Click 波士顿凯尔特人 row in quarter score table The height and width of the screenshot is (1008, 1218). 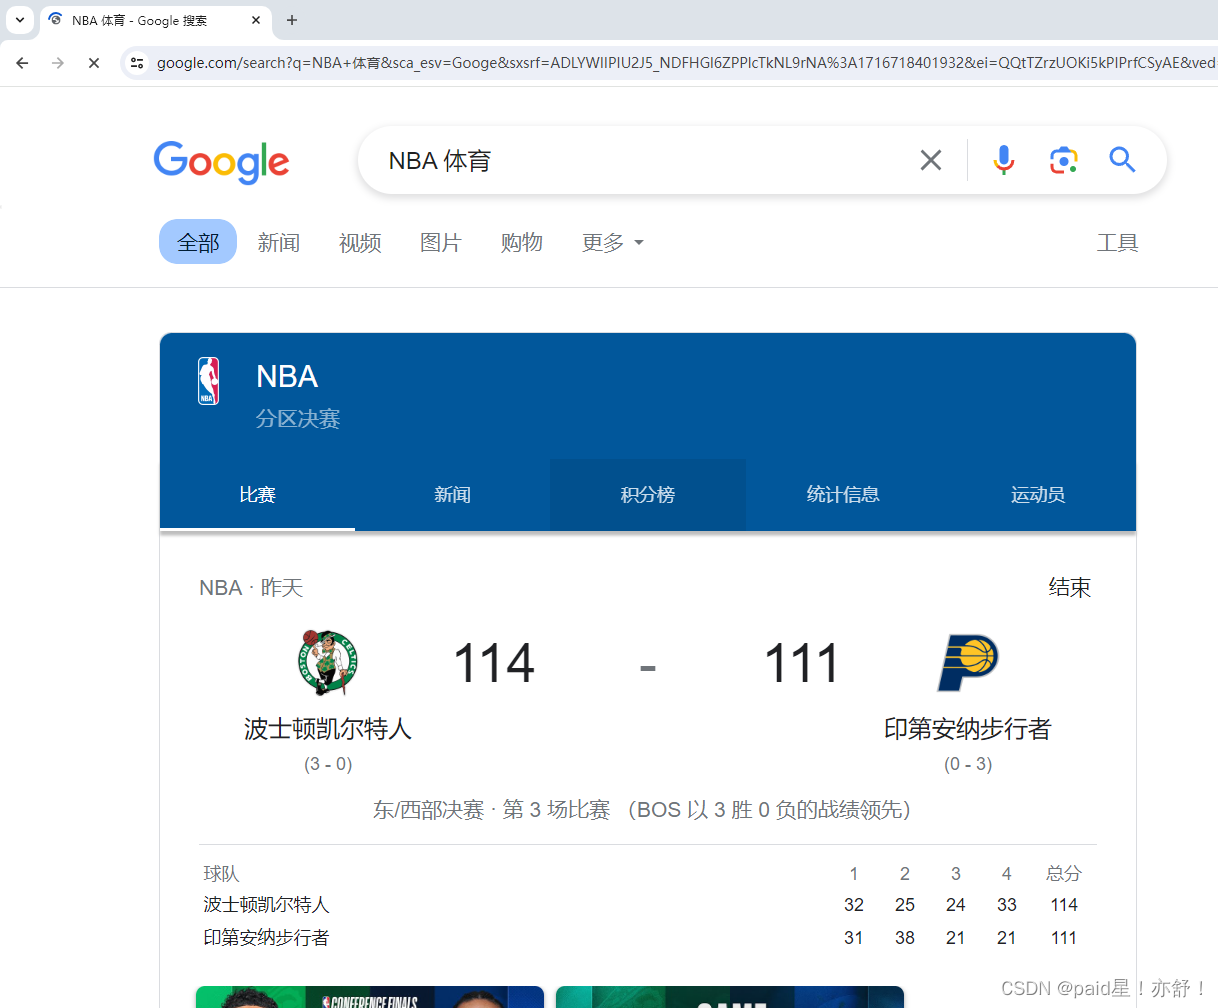(x=648, y=905)
